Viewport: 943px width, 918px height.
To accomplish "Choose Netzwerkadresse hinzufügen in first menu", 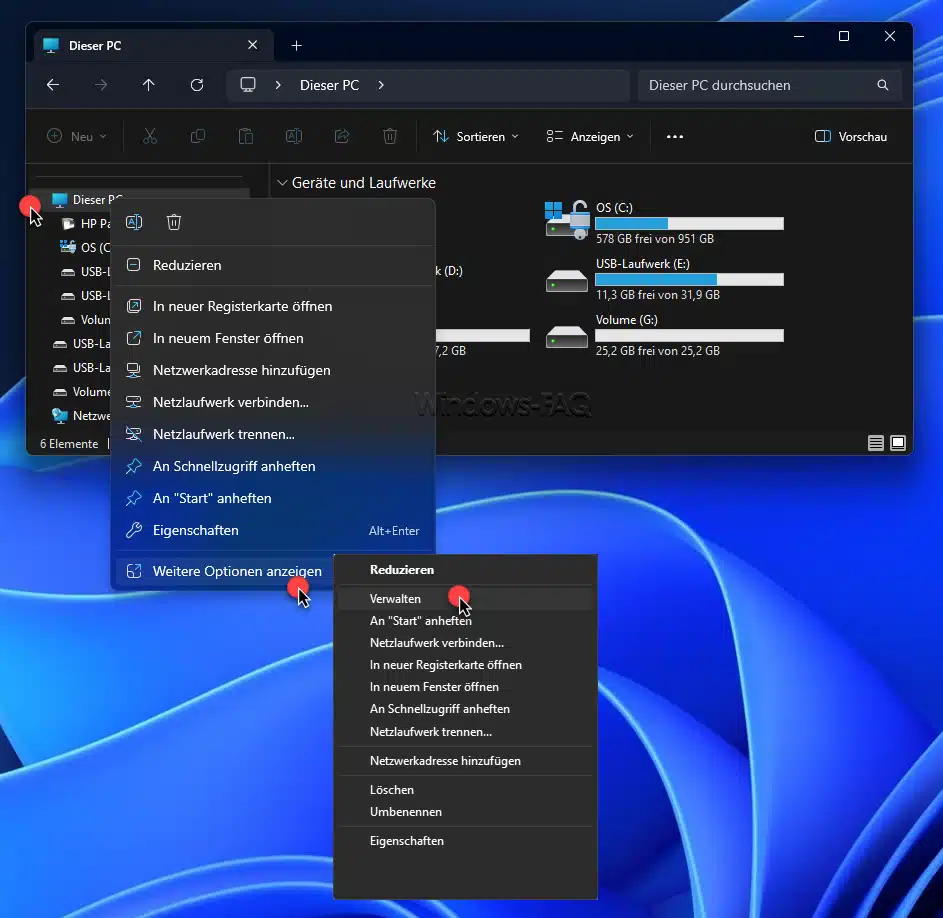I will (274, 370).
